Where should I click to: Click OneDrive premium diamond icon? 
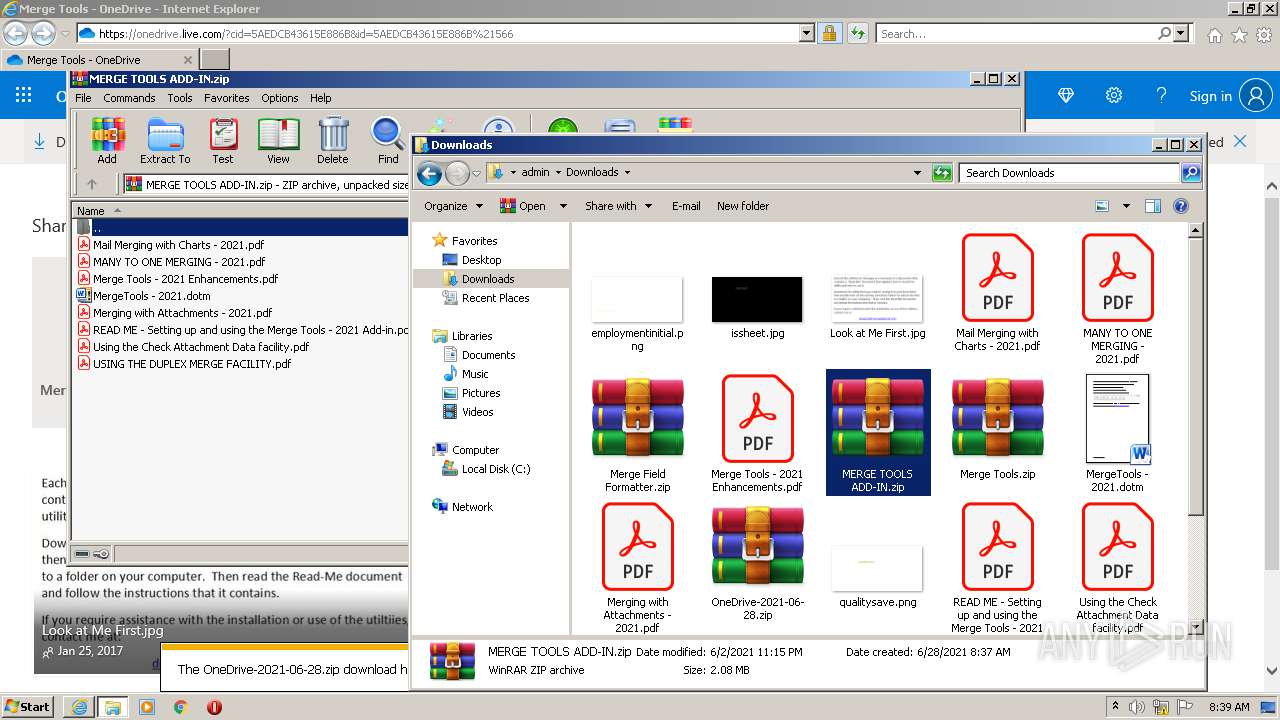point(1066,96)
